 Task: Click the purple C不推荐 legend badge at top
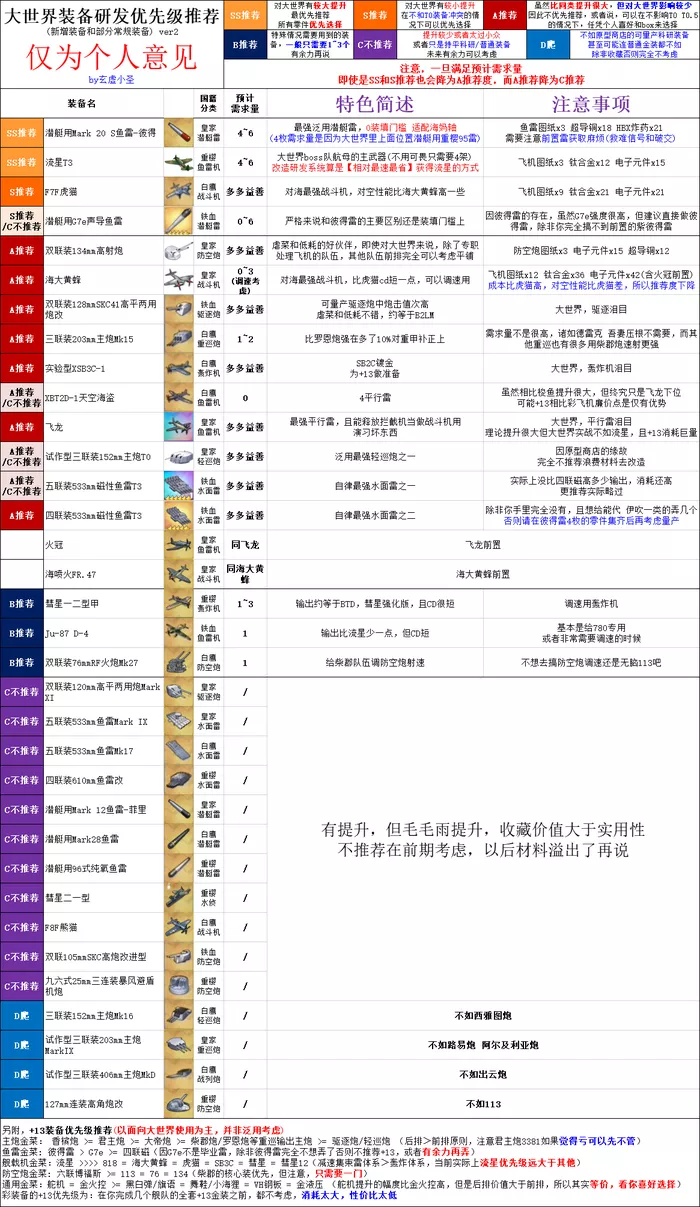[x=374, y=45]
